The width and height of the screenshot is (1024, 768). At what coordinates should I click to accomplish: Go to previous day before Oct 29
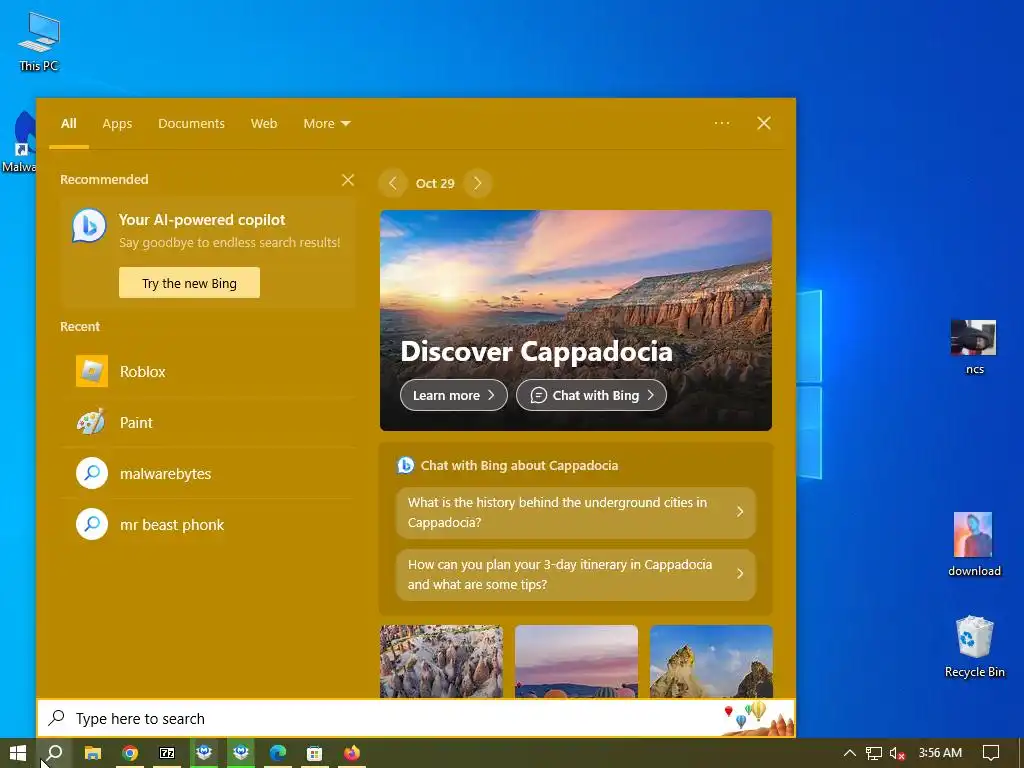pos(392,183)
